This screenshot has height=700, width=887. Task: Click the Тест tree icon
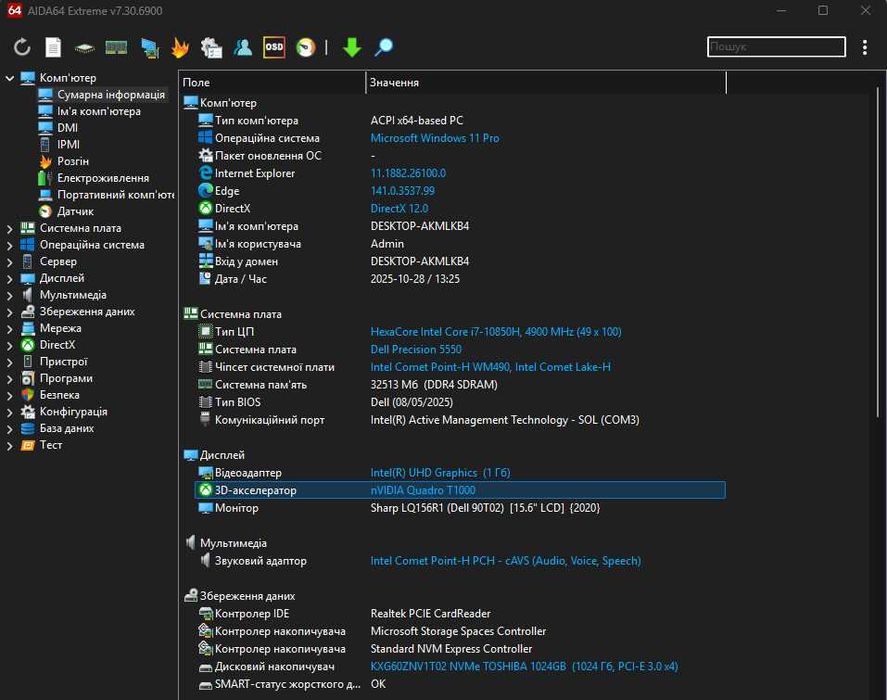tap(28, 445)
